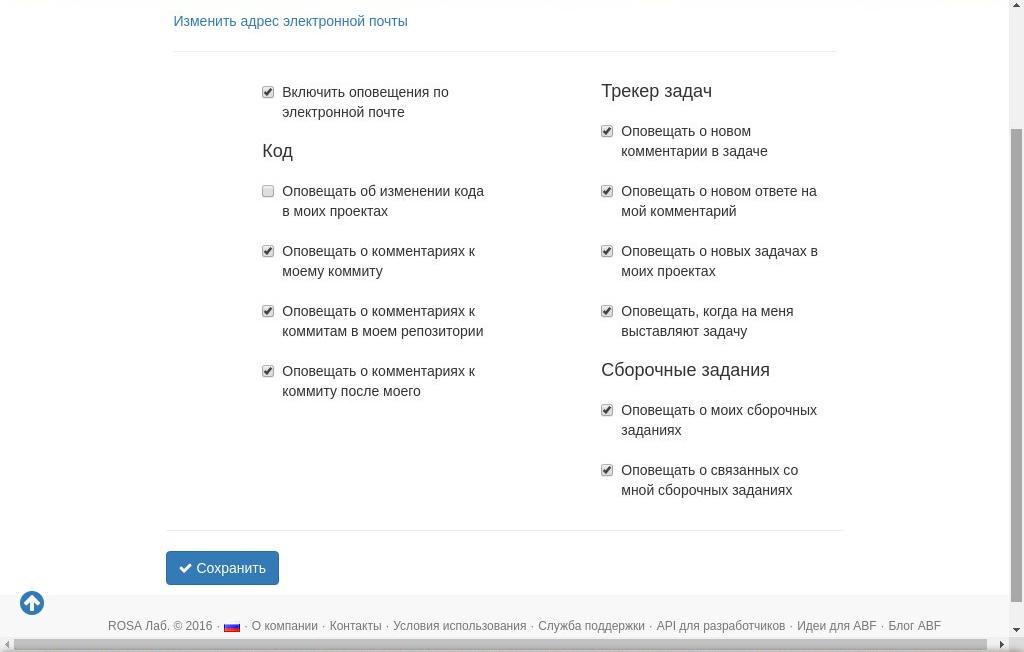Viewport: 1024px width, 652px height.
Task: Uncheck Оповещать о моих сборочных заданиях
Action: (x=607, y=410)
